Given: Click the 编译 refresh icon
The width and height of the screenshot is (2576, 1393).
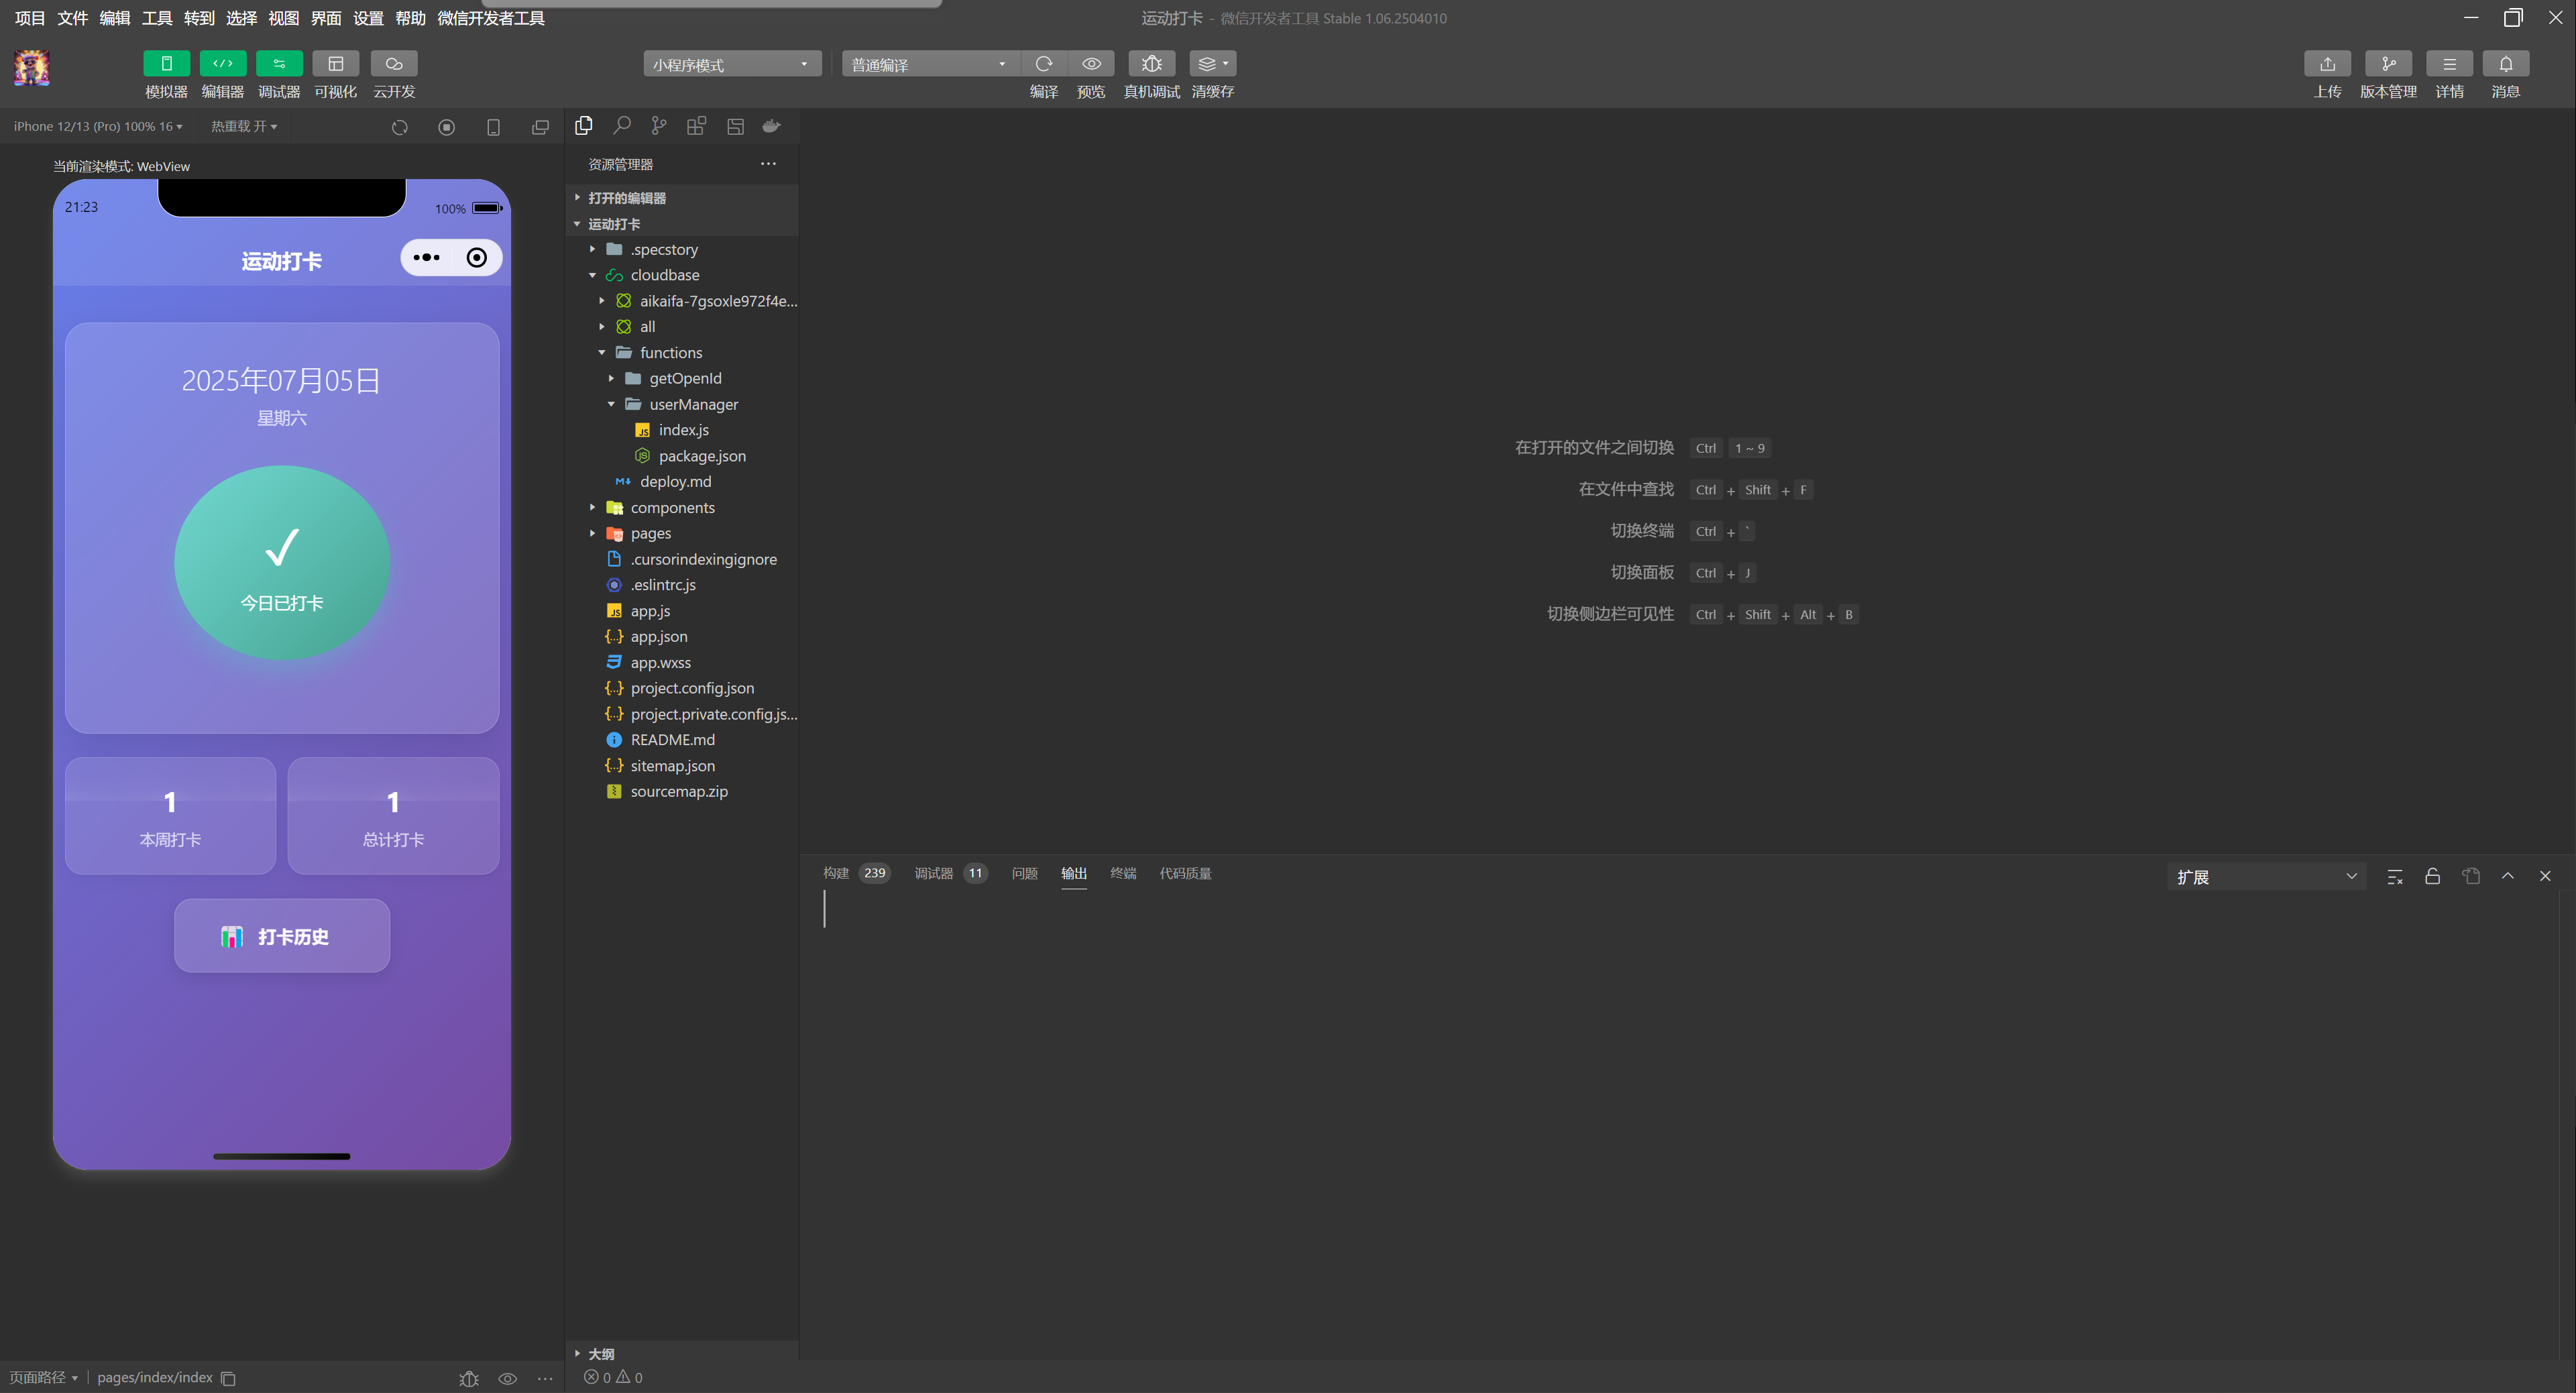Looking at the screenshot, I should 1043,64.
